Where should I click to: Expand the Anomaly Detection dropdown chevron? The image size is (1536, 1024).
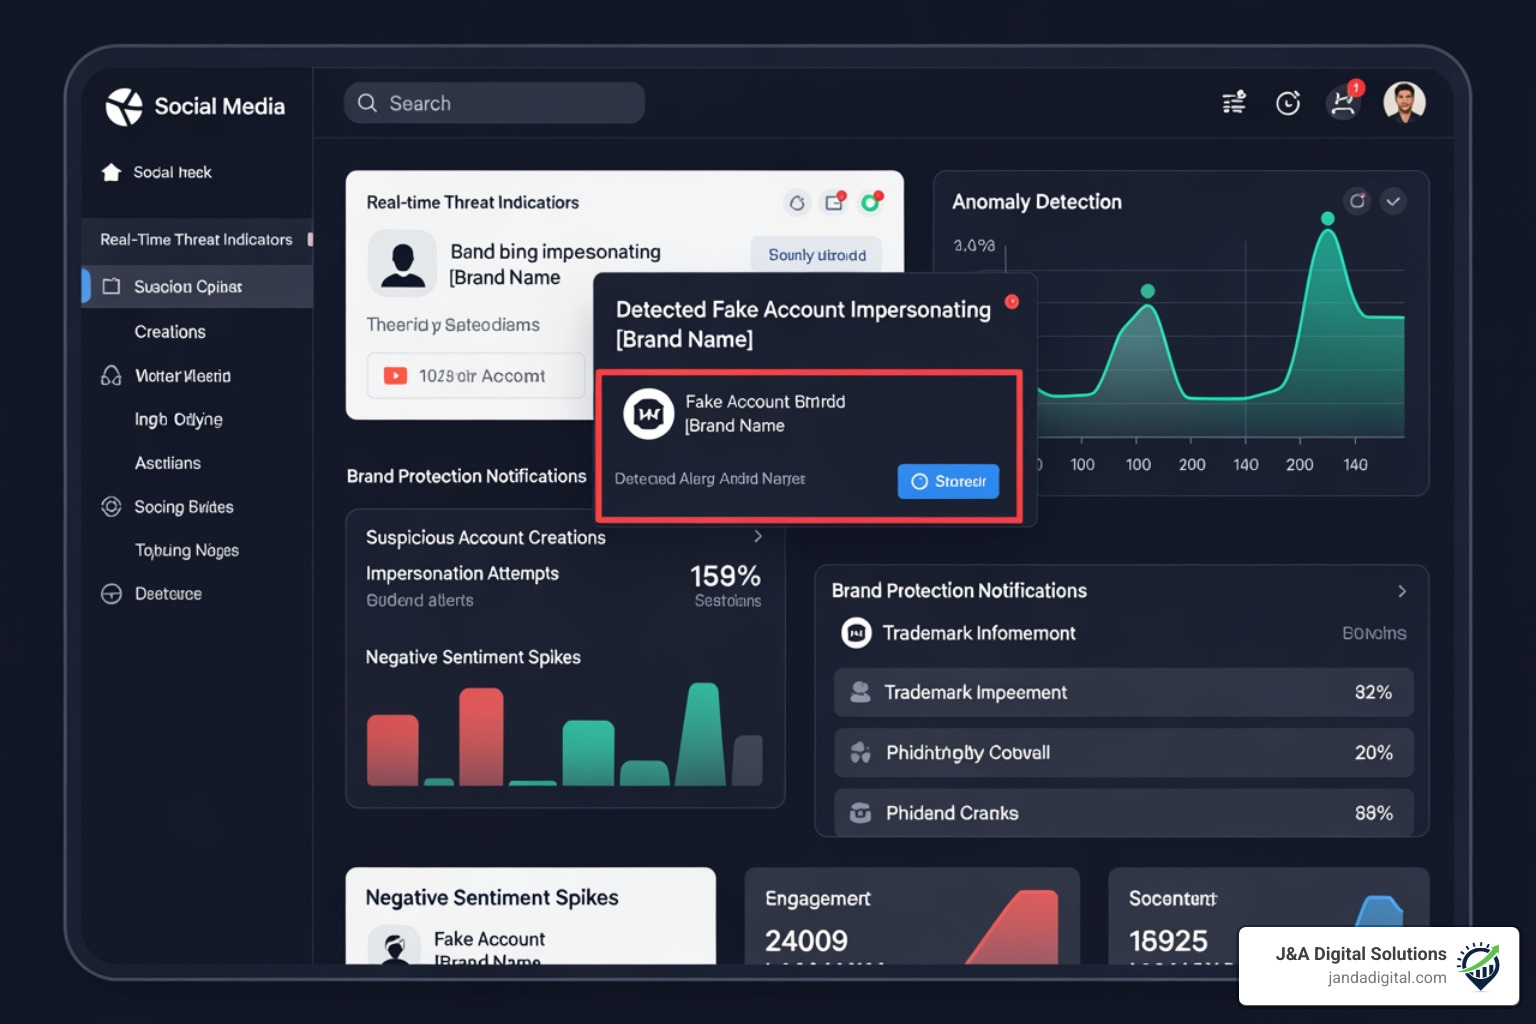click(1393, 201)
